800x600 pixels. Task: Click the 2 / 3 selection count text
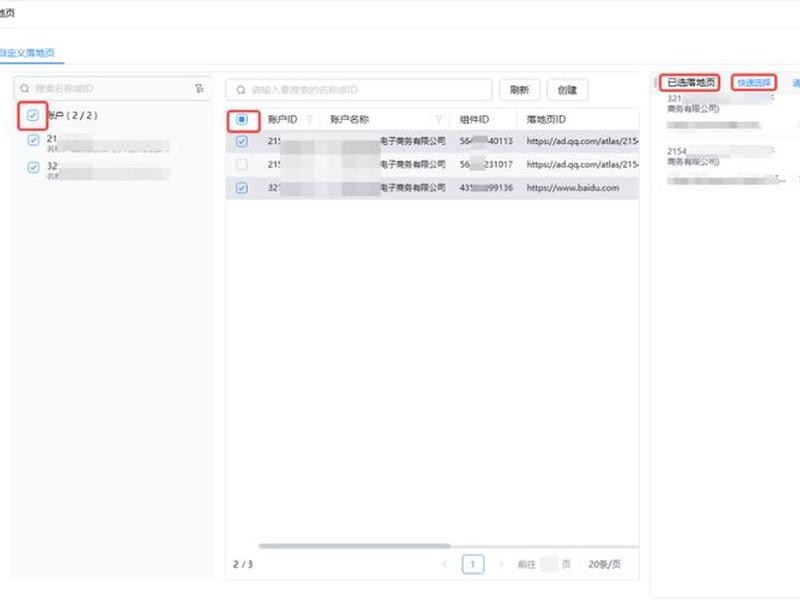point(243,564)
